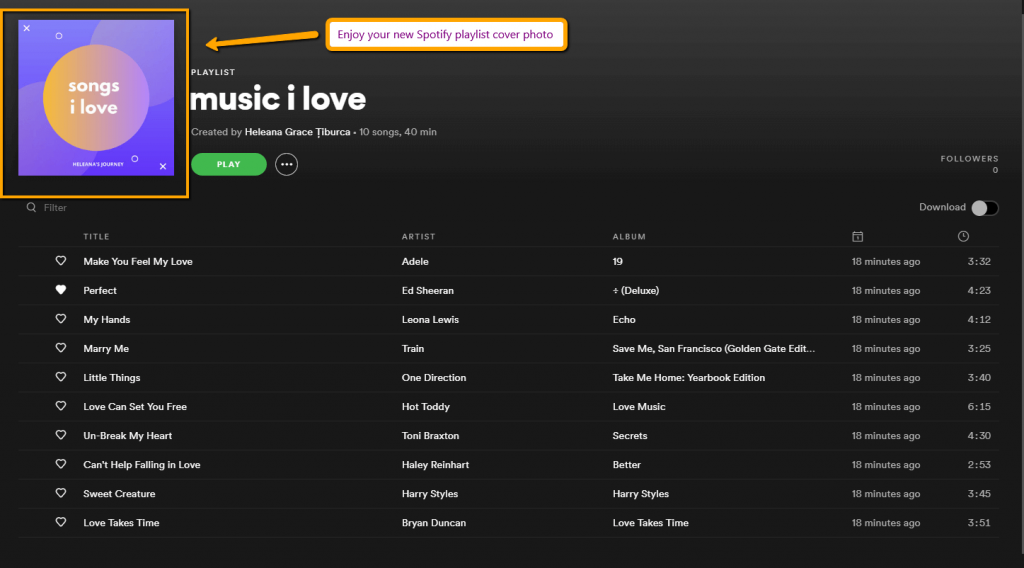
Task: Open artist Hot Toddy
Action: [426, 407]
